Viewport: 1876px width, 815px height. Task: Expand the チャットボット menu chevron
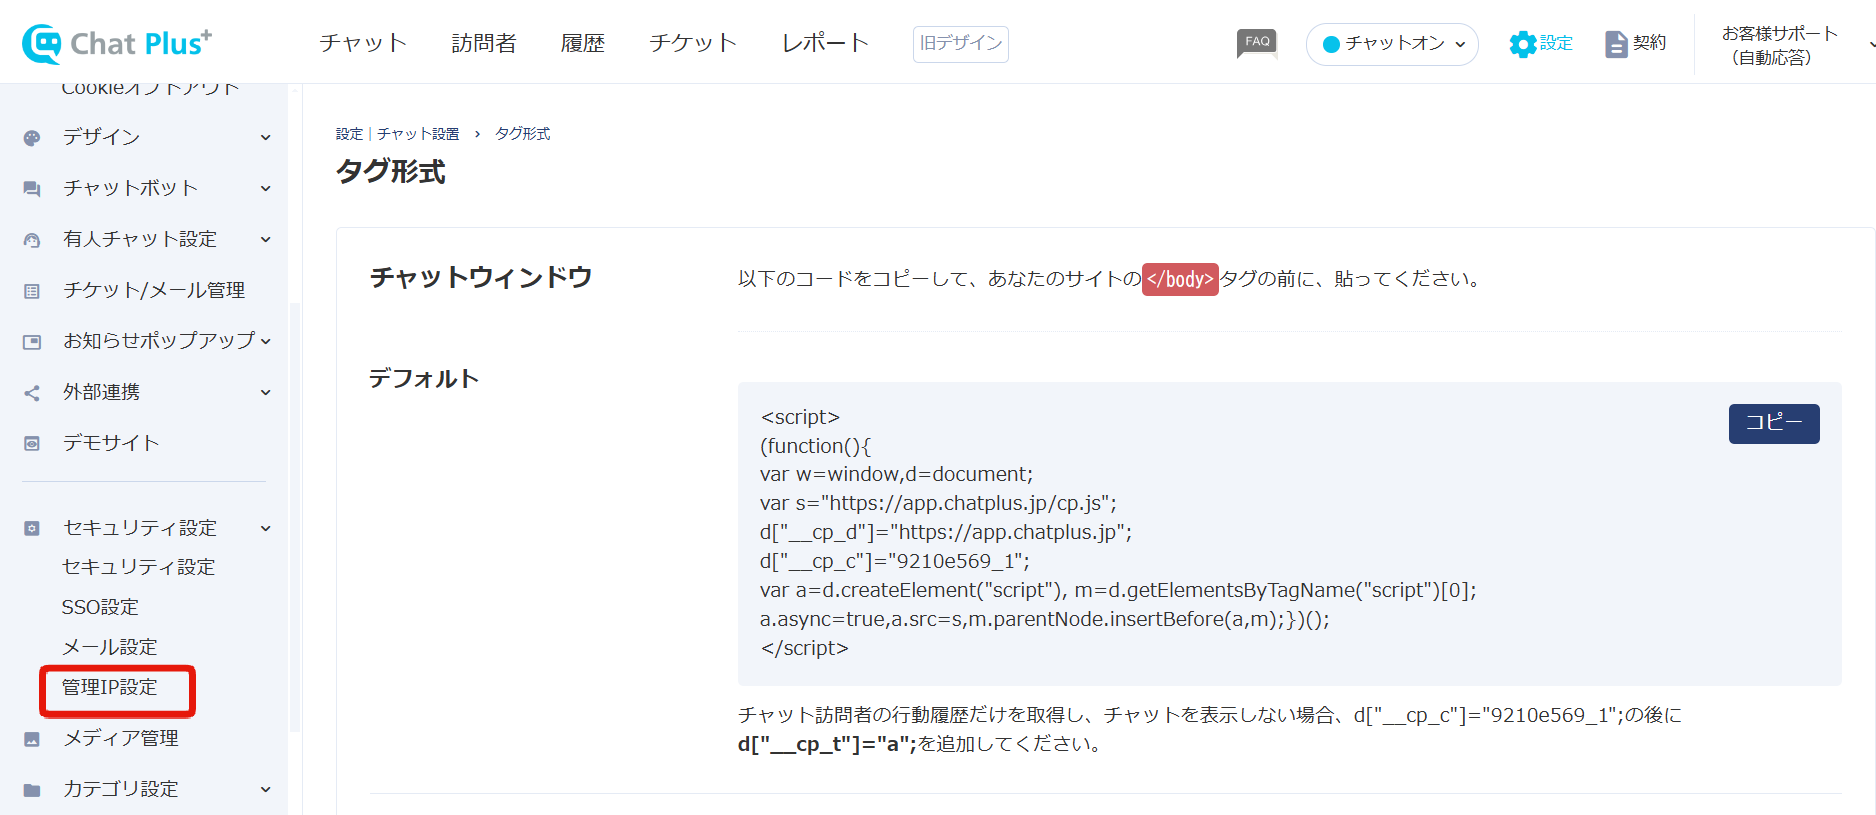266,189
